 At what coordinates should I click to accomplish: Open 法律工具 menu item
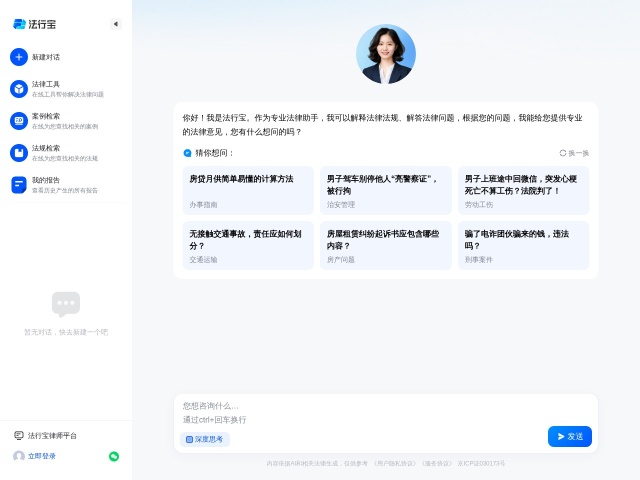click(67, 89)
